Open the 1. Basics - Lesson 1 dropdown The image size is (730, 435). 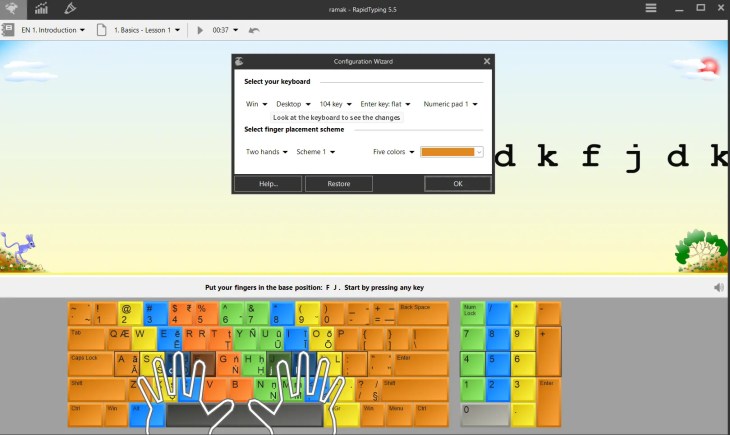coord(147,30)
